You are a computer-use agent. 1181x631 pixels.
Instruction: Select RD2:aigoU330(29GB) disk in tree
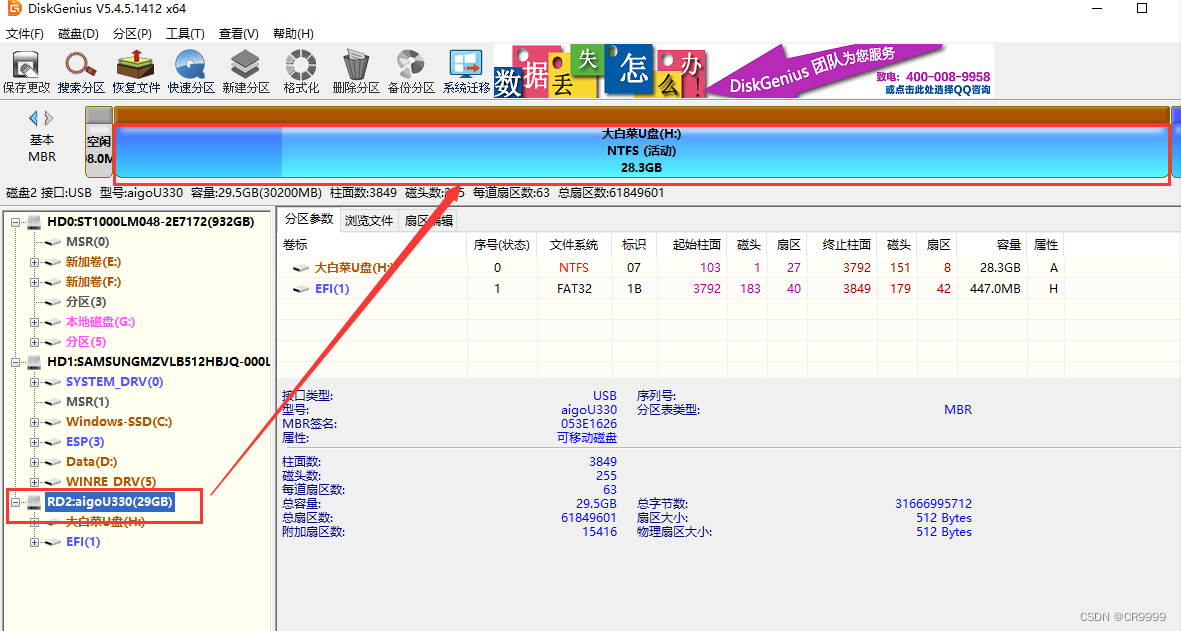point(110,501)
